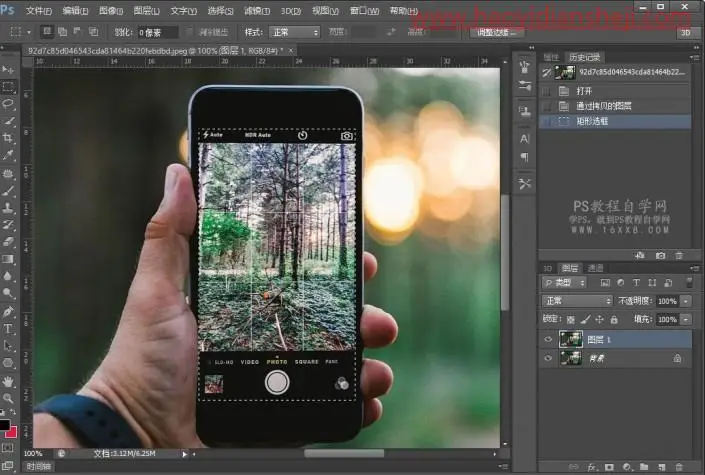This screenshot has width=705, height=475.
Task: Select the Clone Stamp tool
Action: pos(8,207)
